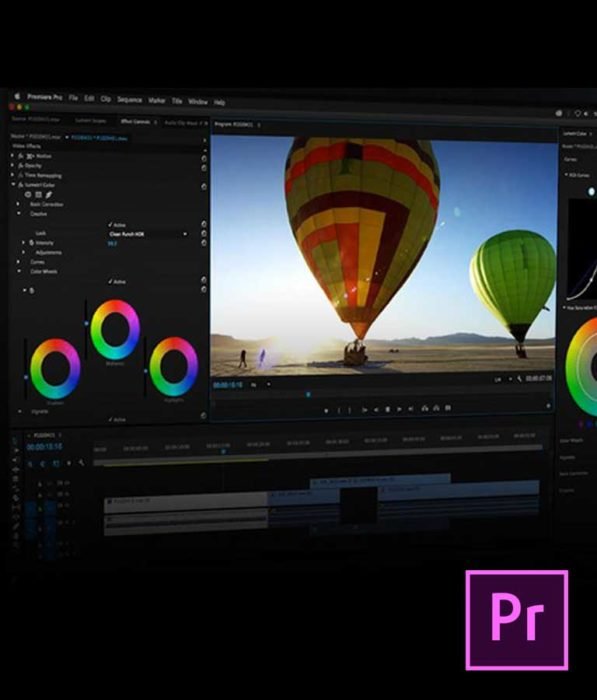Reset the Opacity effect
This screenshot has height=700, width=597.
(x=204, y=168)
